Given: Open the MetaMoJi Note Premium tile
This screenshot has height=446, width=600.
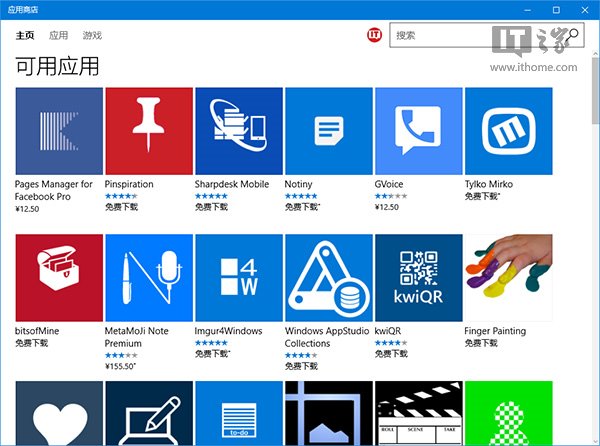Looking at the screenshot, I should tap(149, 278).
